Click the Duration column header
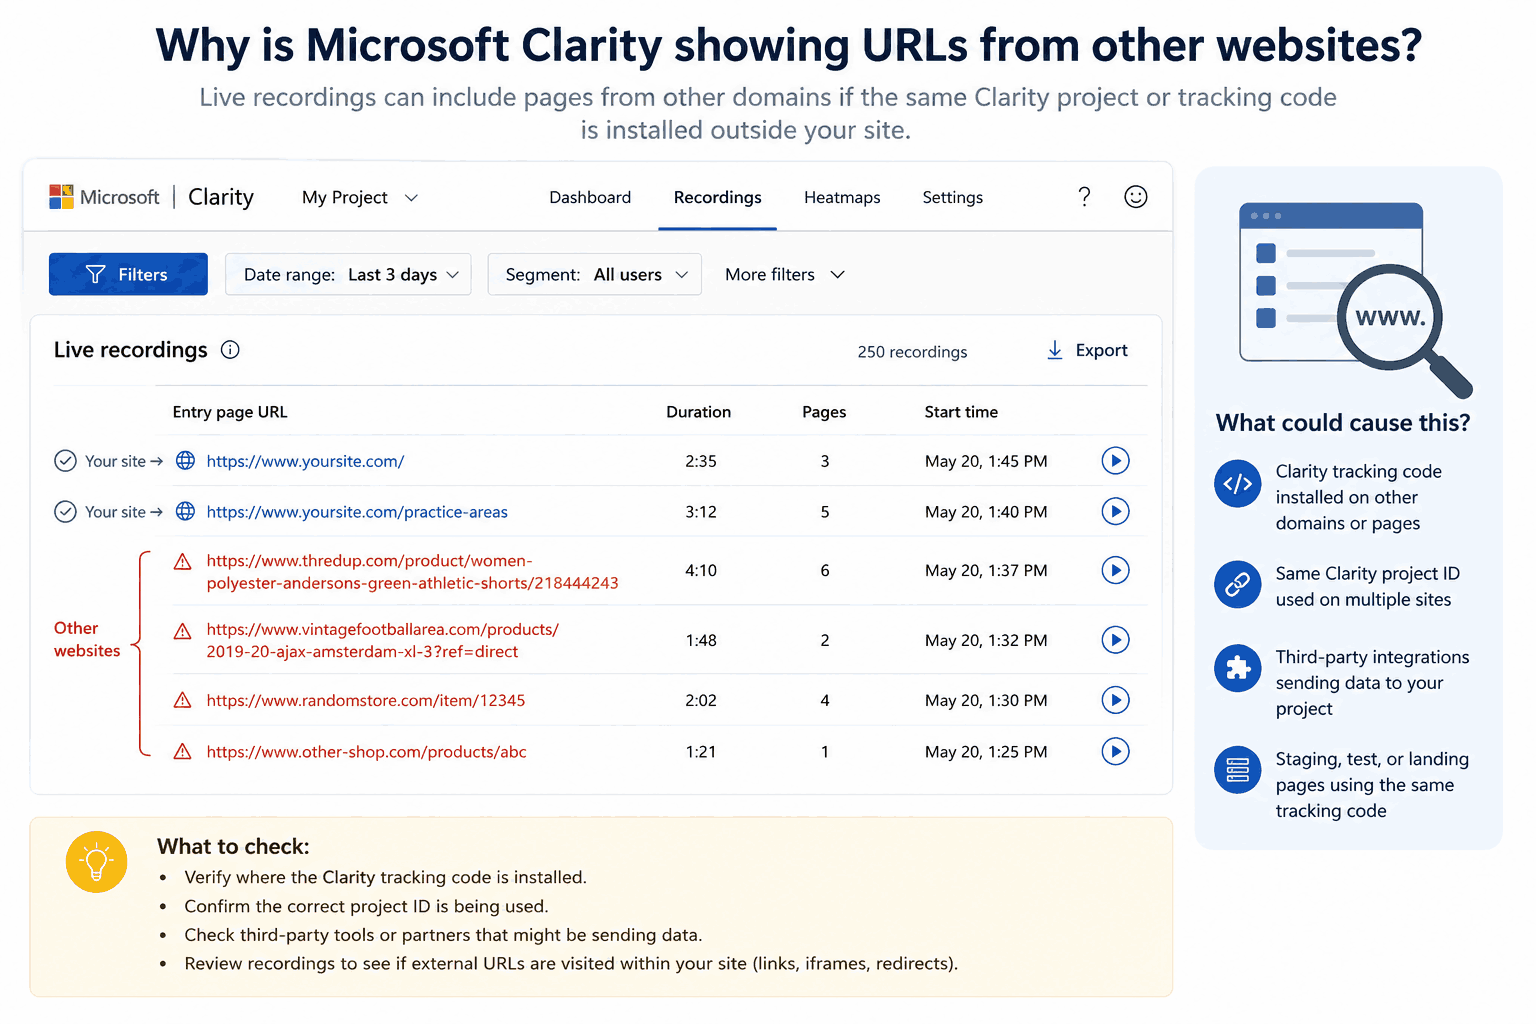 698,412
